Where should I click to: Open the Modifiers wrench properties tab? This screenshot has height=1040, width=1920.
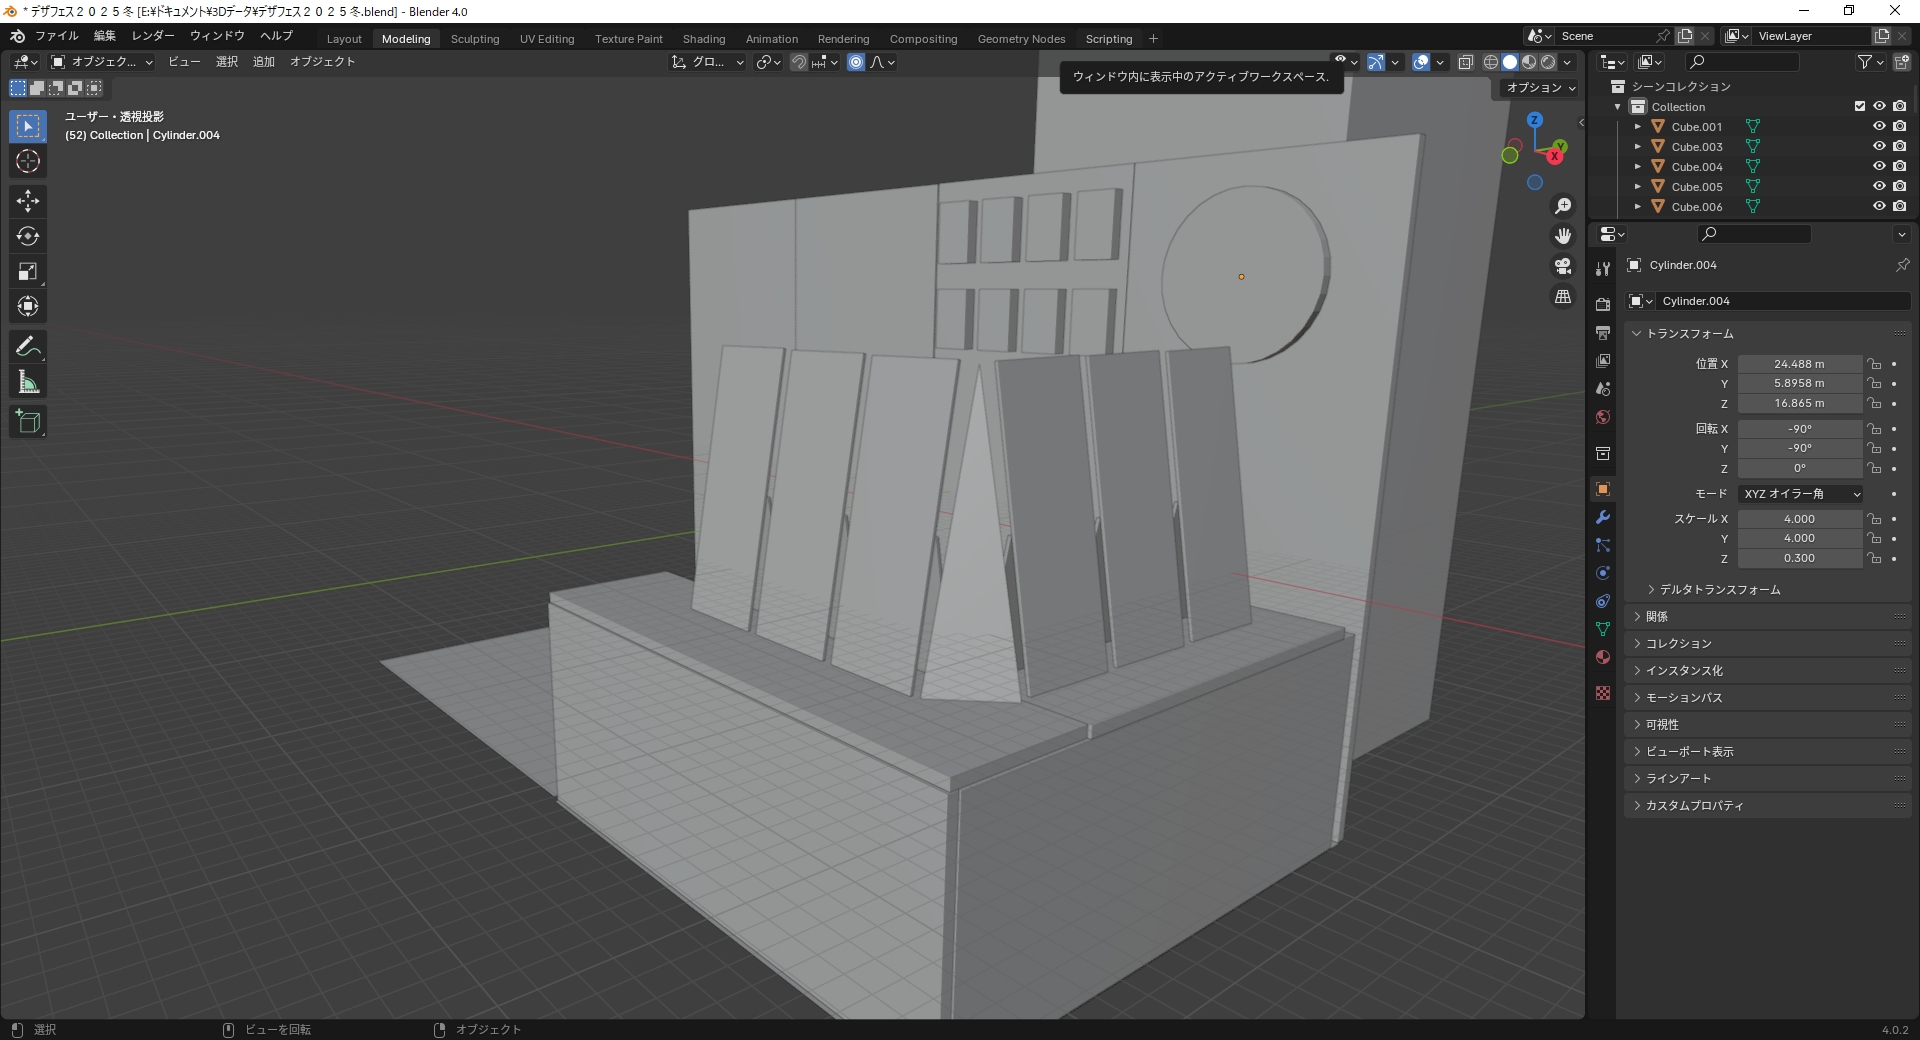click(x=1603, y=517)
